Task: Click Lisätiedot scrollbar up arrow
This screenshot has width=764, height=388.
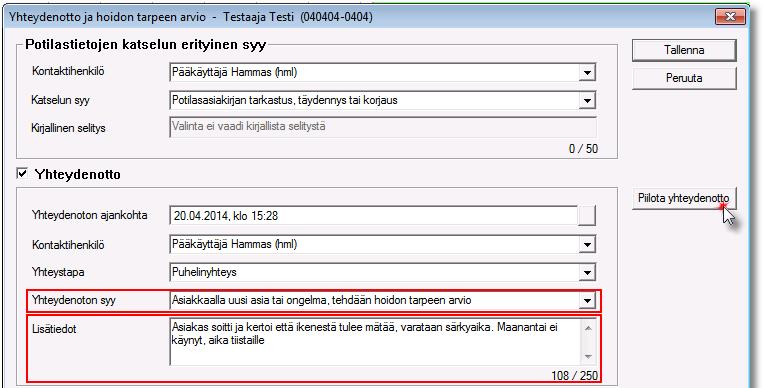Action: tap(588, 328)
